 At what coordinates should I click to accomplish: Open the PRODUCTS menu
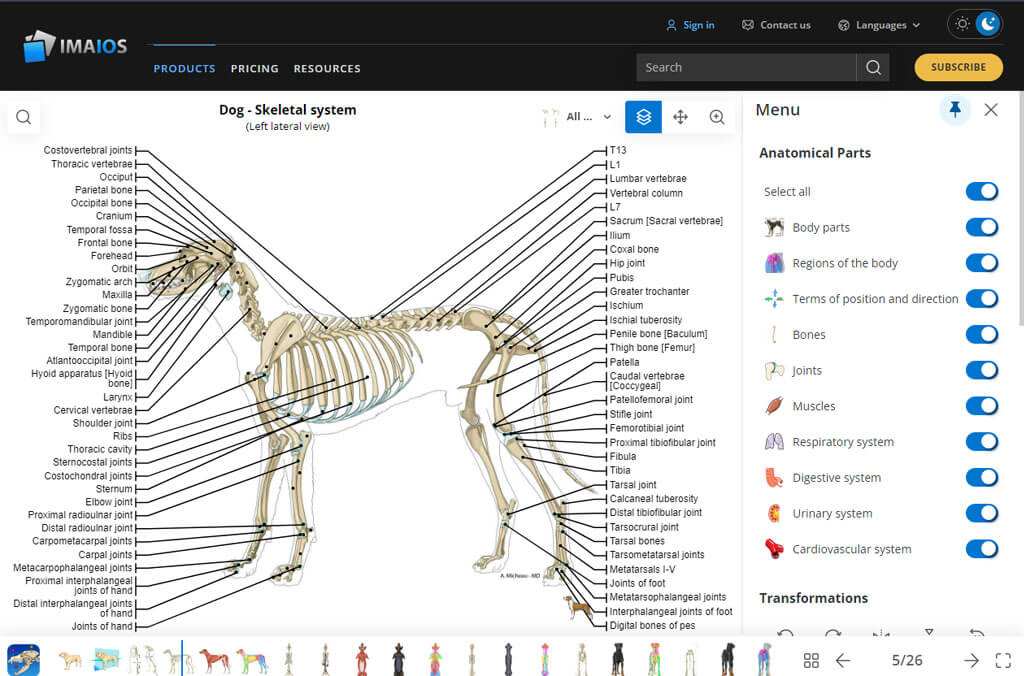(184, 68)
